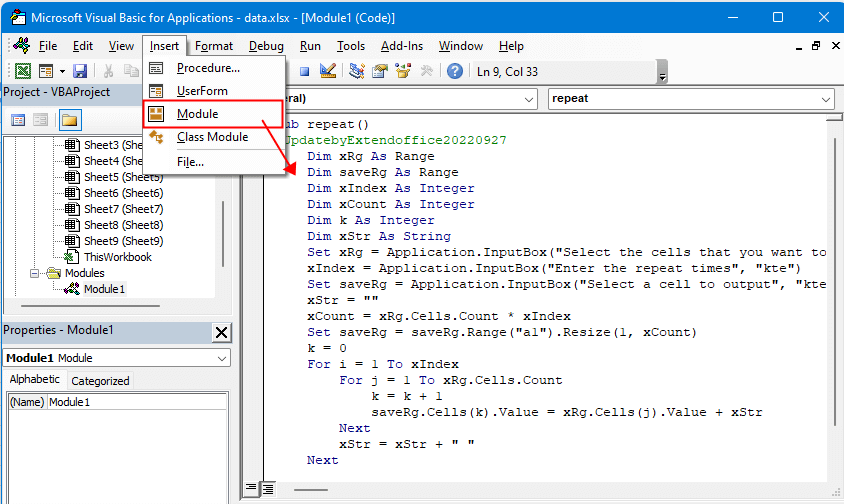Click the Save icon in the toolbar
This screenshot has width=844, height=504.
pyautogui.click(x=80, y=71)
